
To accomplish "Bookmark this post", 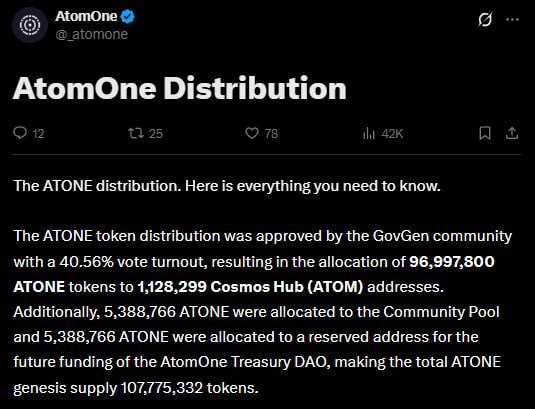I will 485,133.
